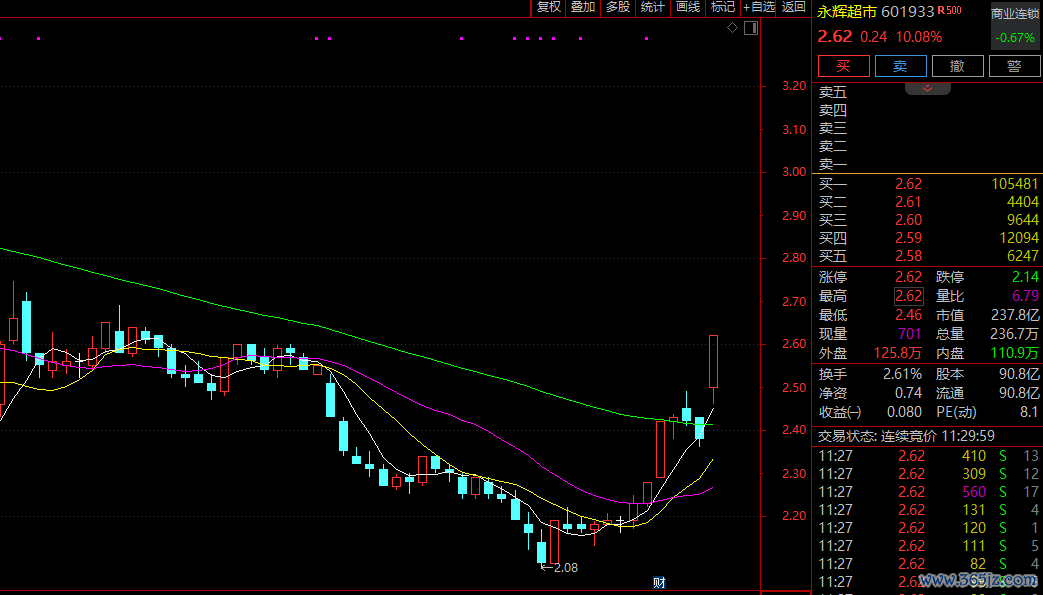Click the 外盘 value 125.8万
Viewport: 1043px width, 595px height.
[x=898, y=353]
